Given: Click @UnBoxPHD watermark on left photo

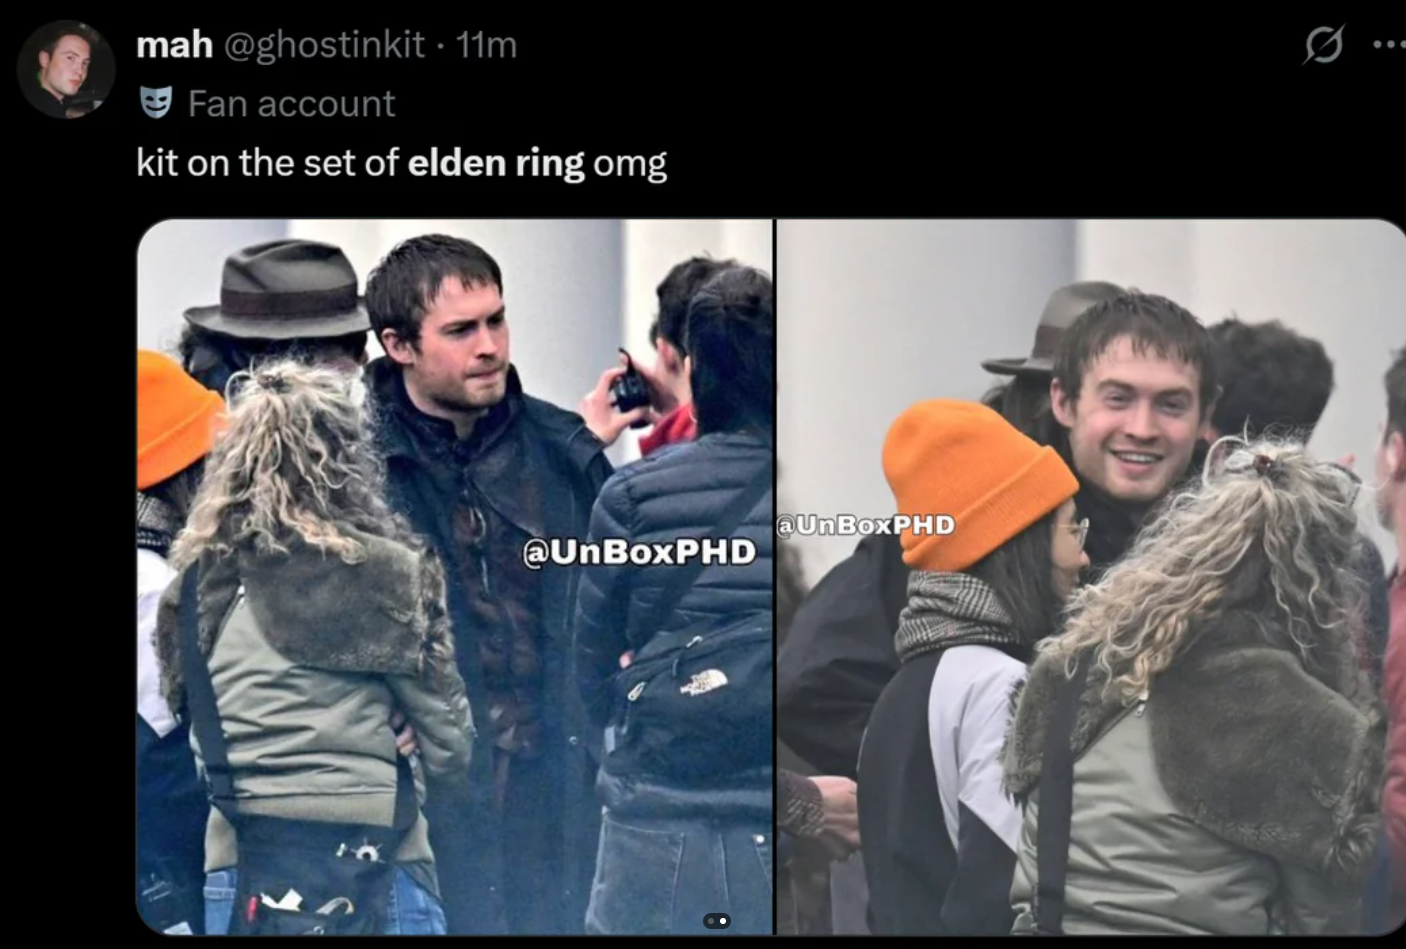Looking at the screenshot, I should 639,552.
